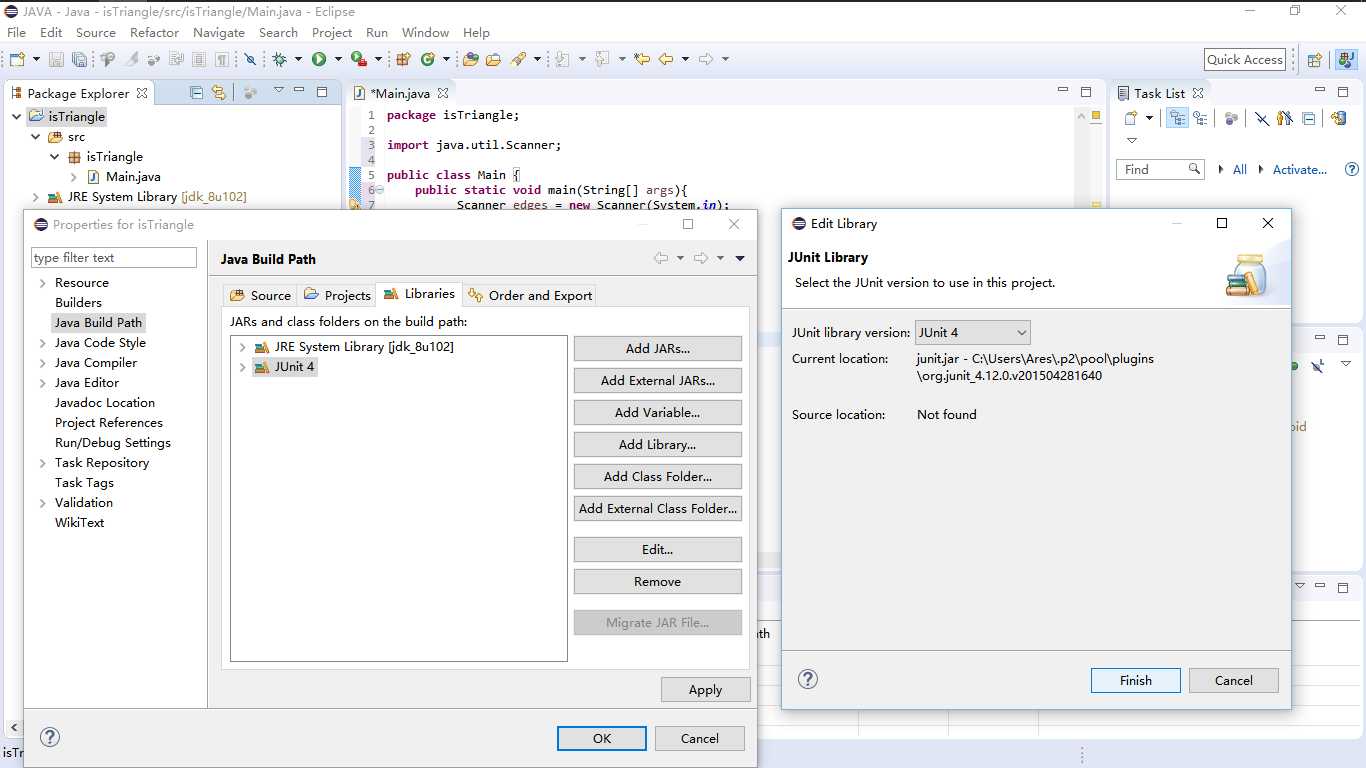
Task: Click the Apply button
Action: tap(706, 689)
